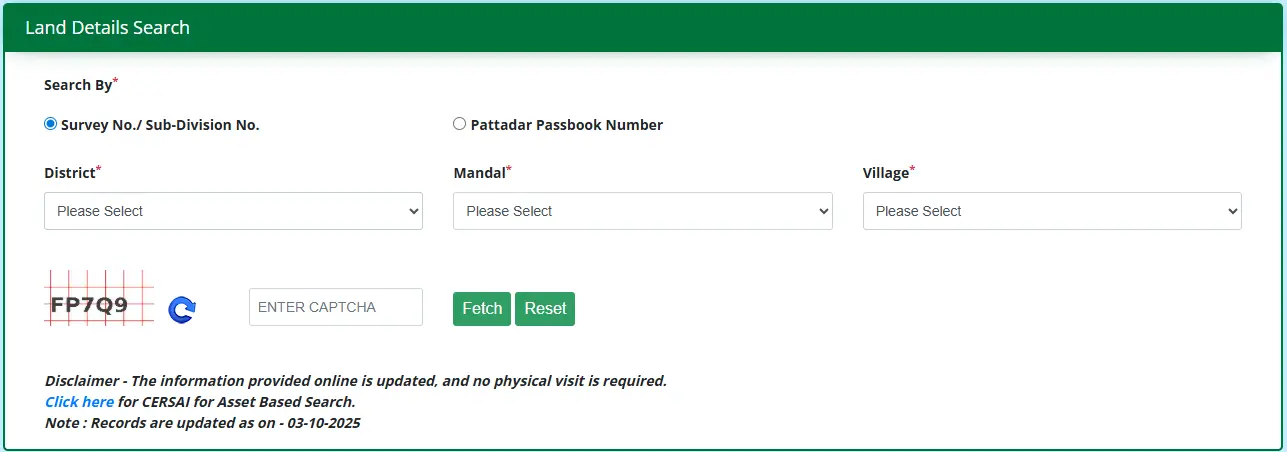Open the Village selection dropdown
This screenshot has width=1287, height=452.
pos(1051,211)
